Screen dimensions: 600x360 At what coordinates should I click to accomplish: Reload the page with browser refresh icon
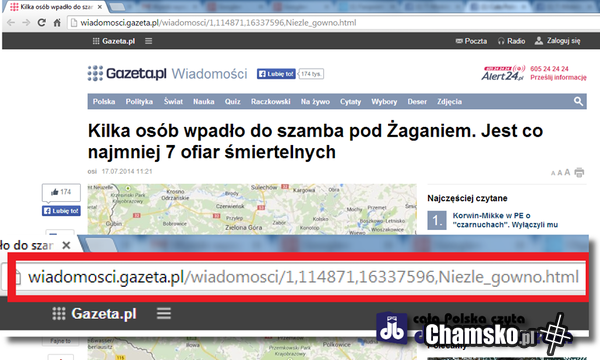coord(41,23)
